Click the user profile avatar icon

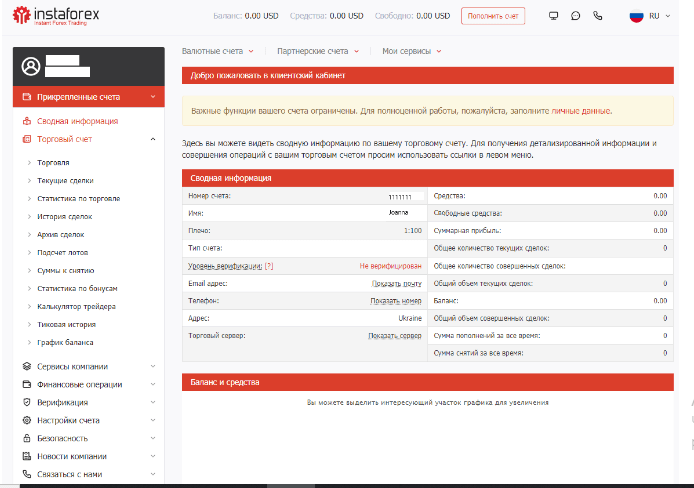pyautogui.click(x=31, y=66)
